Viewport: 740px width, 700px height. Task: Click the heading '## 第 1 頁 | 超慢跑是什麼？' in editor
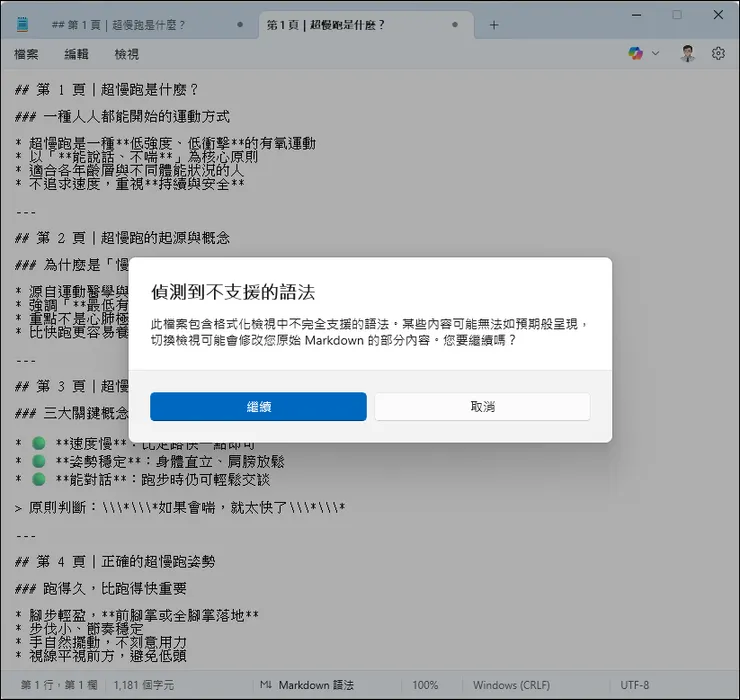107,89
